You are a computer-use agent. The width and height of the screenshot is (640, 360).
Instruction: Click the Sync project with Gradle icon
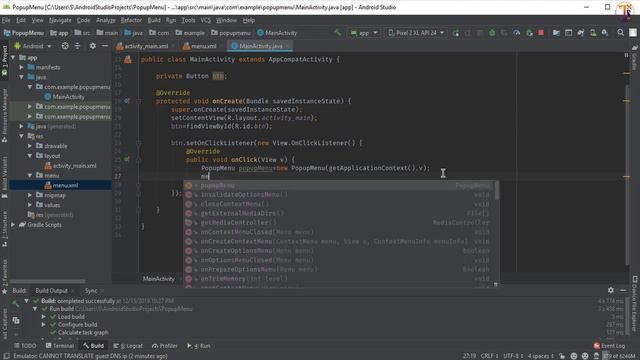[580, 33]
